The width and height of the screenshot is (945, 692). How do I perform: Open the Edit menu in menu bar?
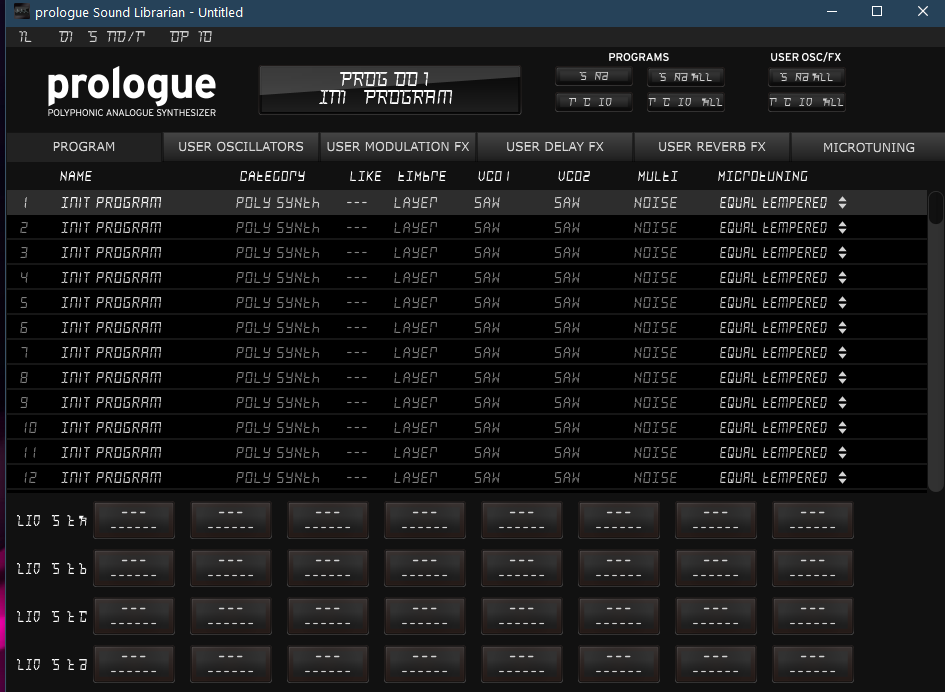click(x=66, y=37)
